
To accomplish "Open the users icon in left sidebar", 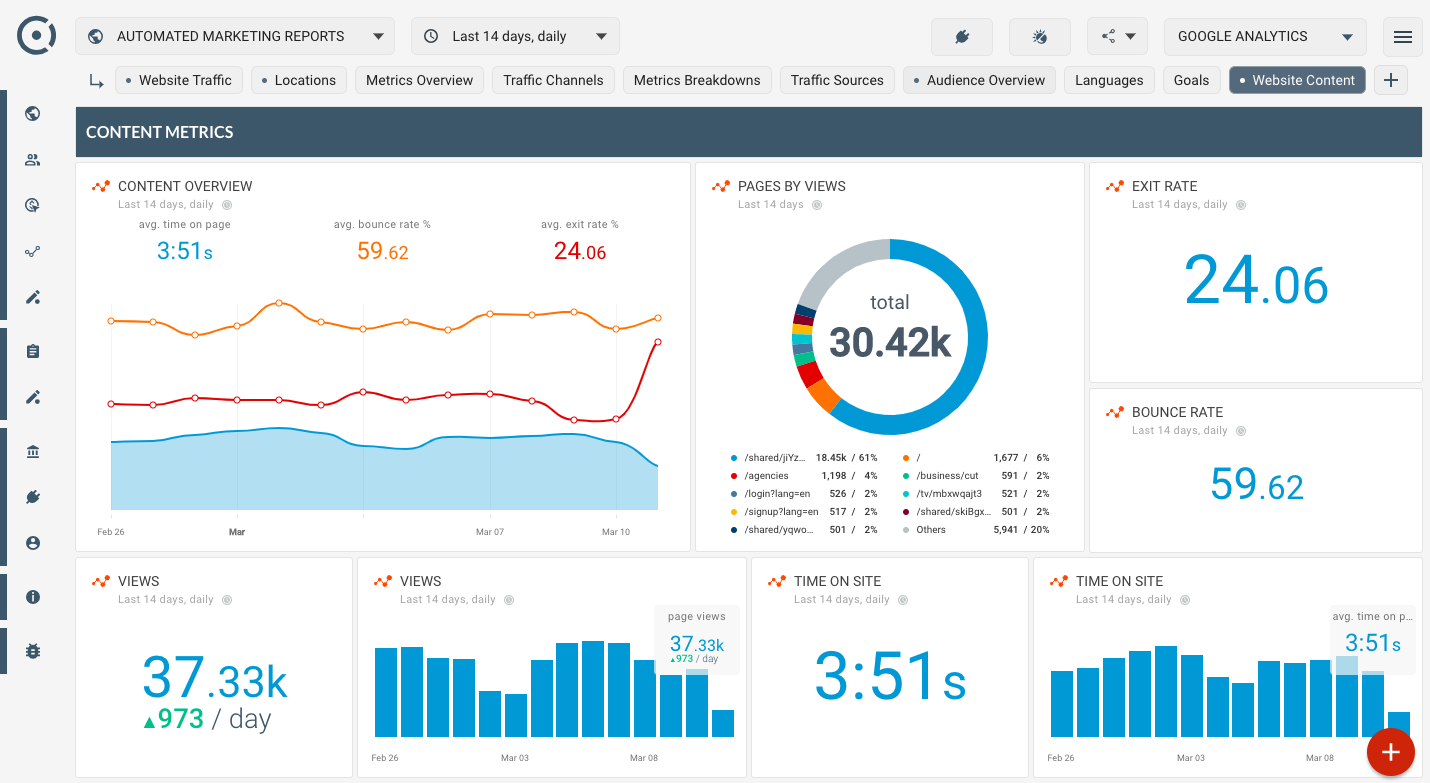I will click(x=33, y=160).
